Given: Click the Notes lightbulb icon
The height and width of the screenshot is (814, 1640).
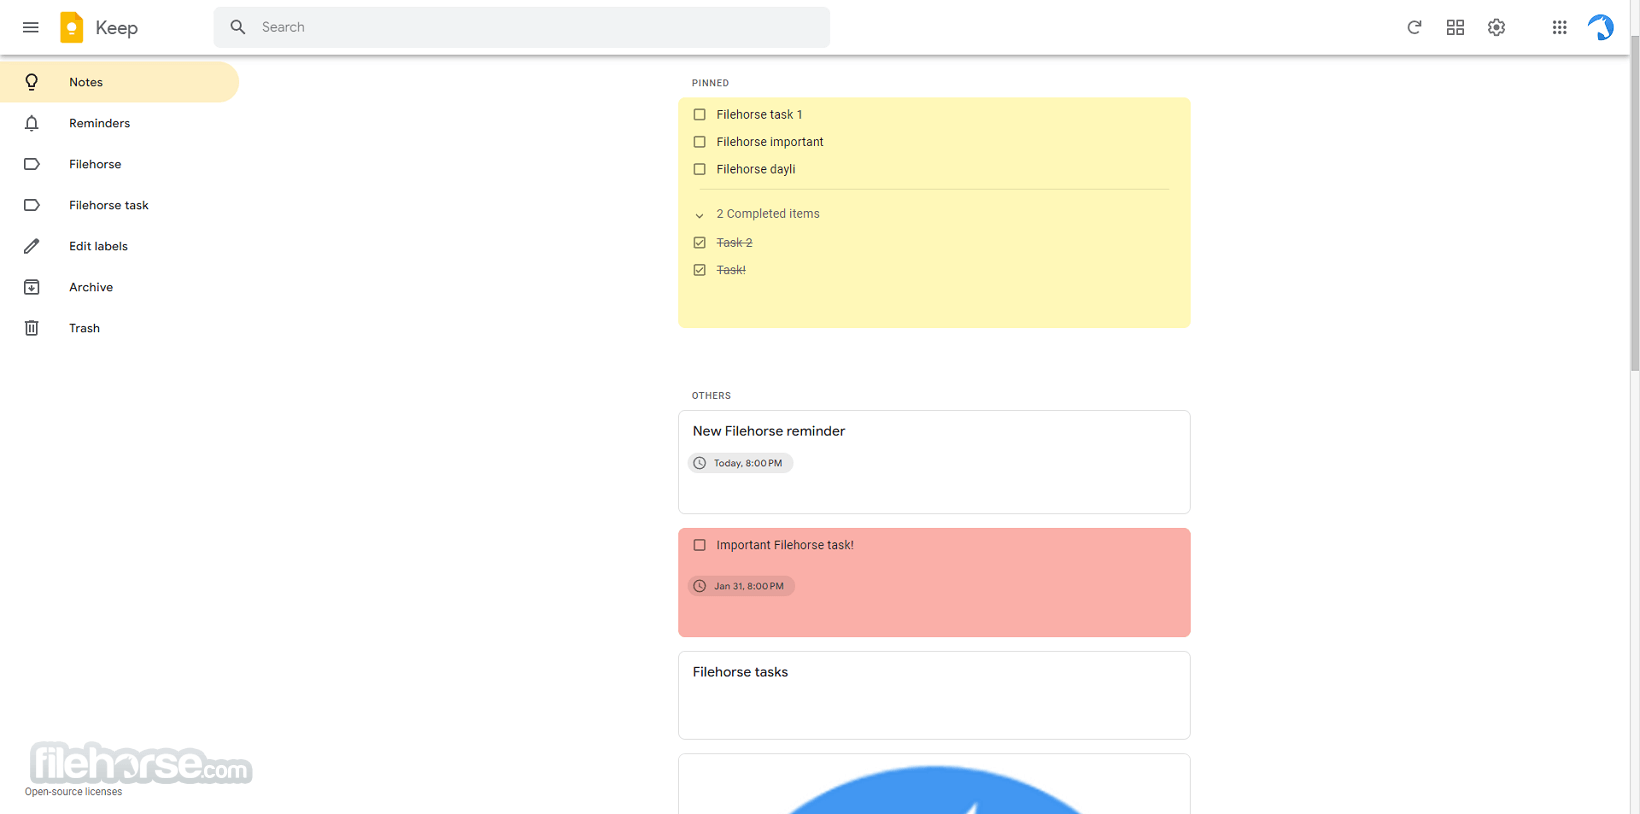Looking at the screenshot, I should point(32,82).
